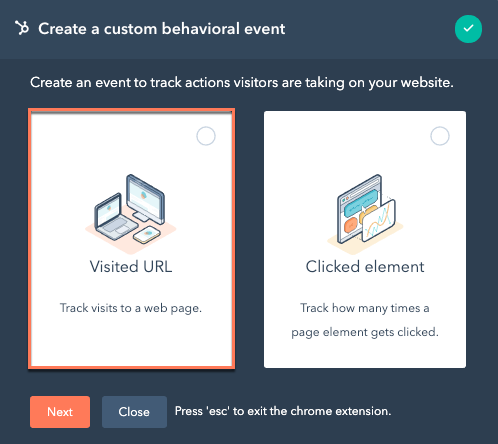Click 'Track how many times a page element gets clicked.' description

(x=365, y=320)
